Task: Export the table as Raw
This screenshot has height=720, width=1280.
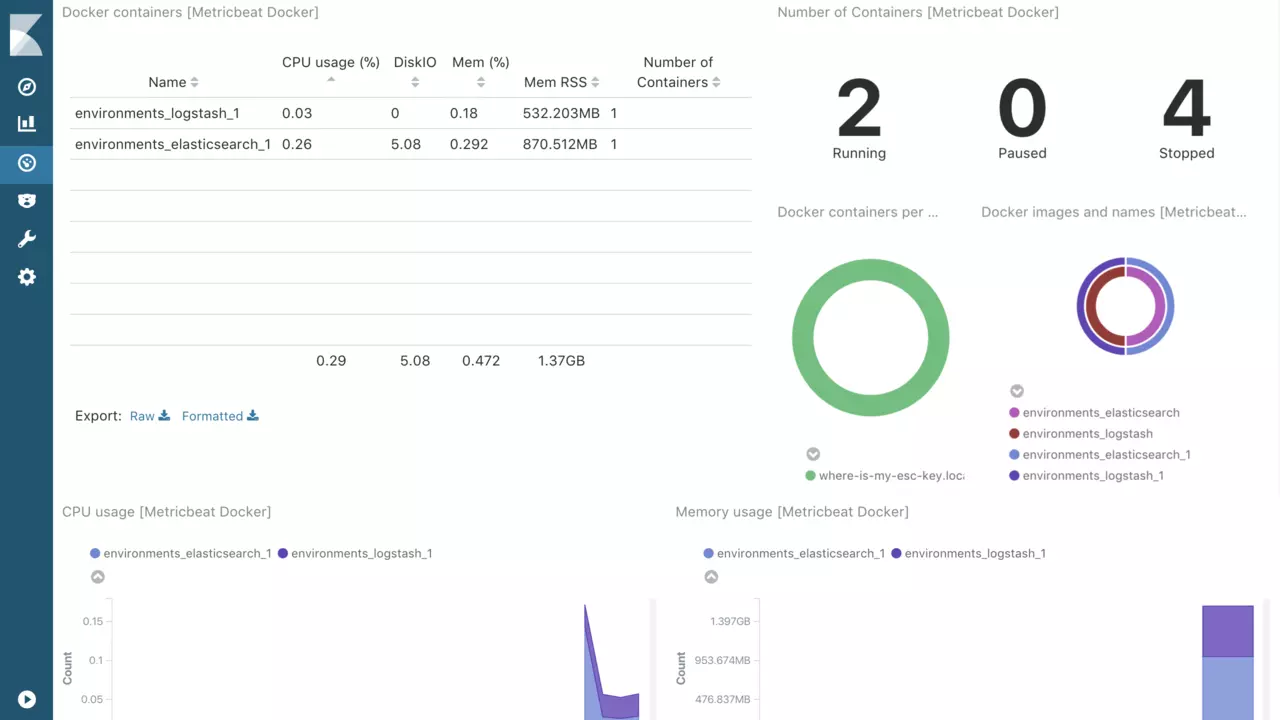Action: coord(150,416)
